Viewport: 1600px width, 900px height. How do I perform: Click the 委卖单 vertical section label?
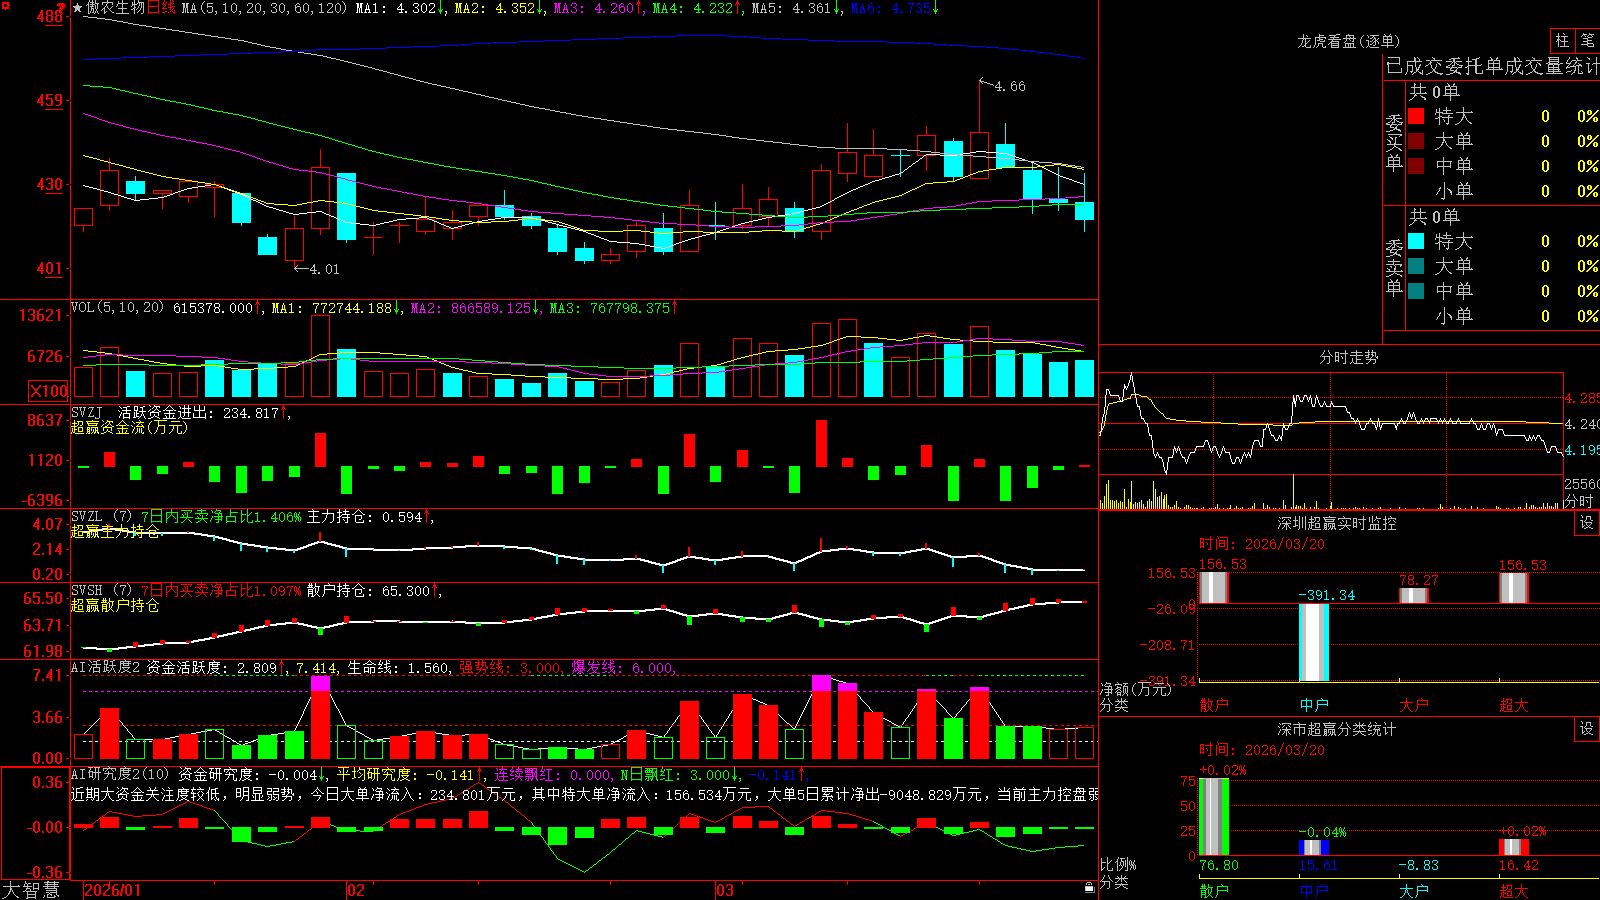(1394, 267)
